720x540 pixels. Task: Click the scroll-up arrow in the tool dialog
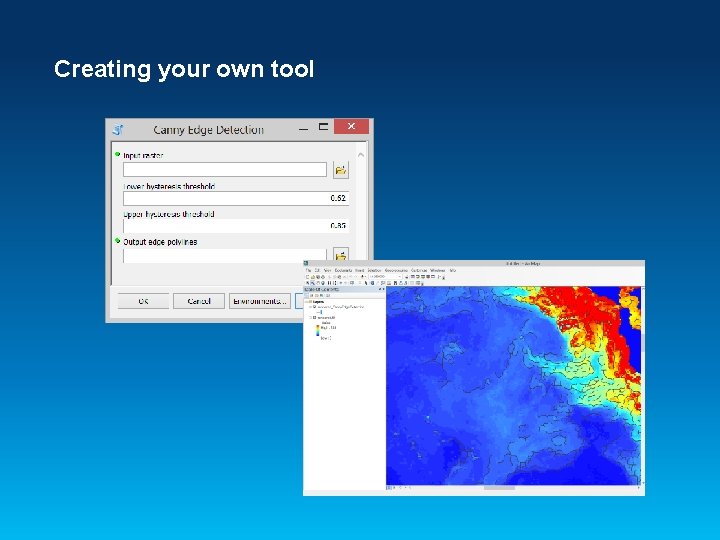(x=361, y=155)
